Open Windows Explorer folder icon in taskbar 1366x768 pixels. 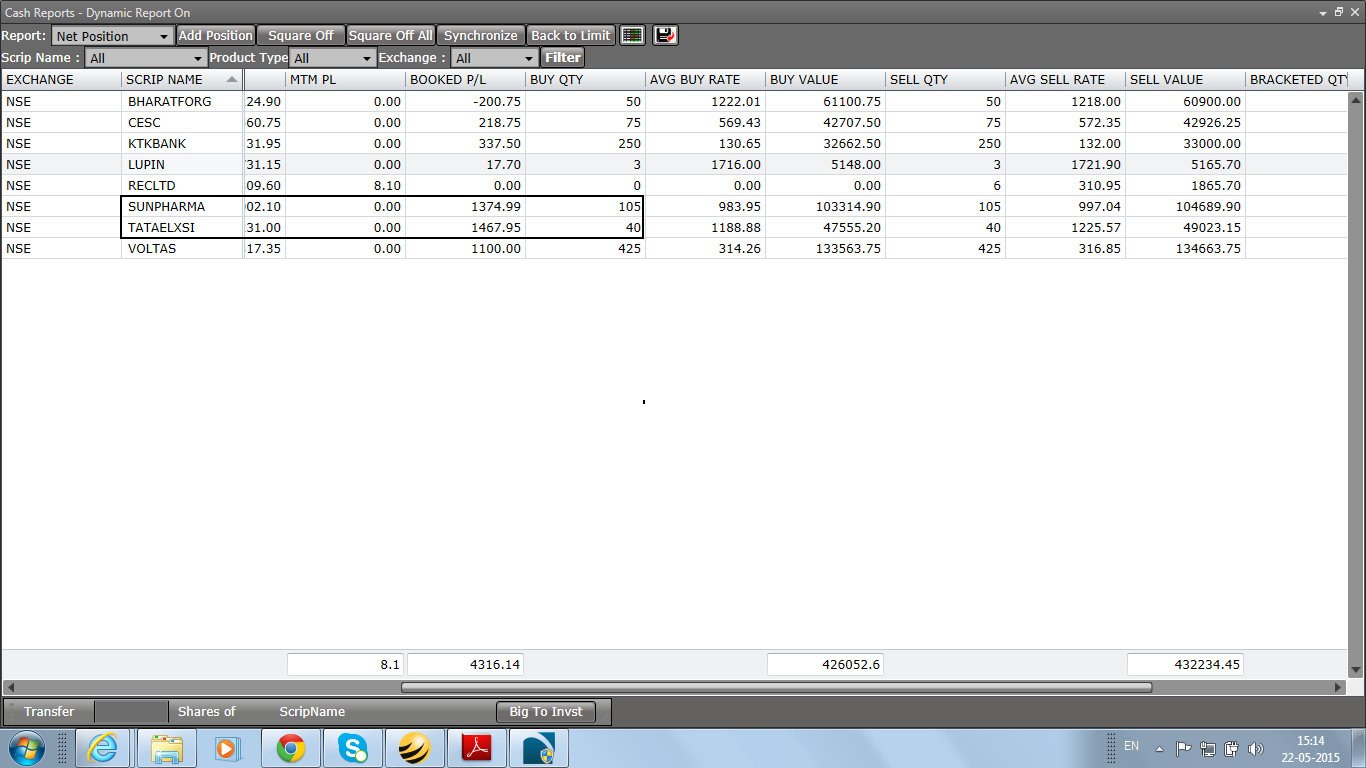pos(166,748)
